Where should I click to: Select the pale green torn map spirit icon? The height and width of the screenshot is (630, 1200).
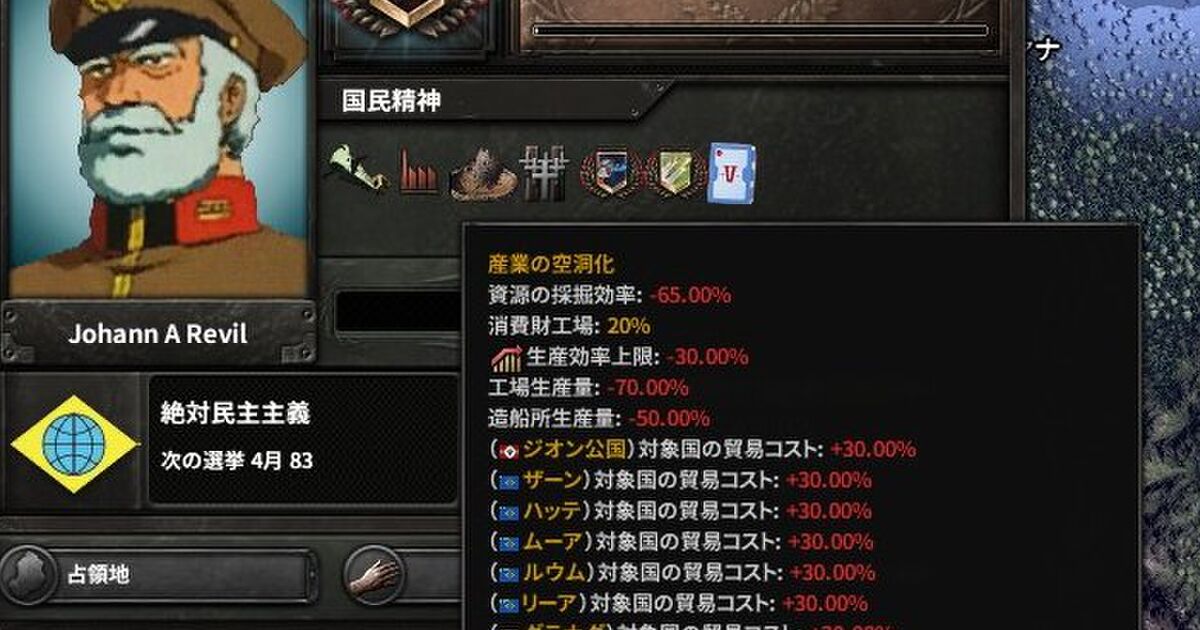pos(356,169)
